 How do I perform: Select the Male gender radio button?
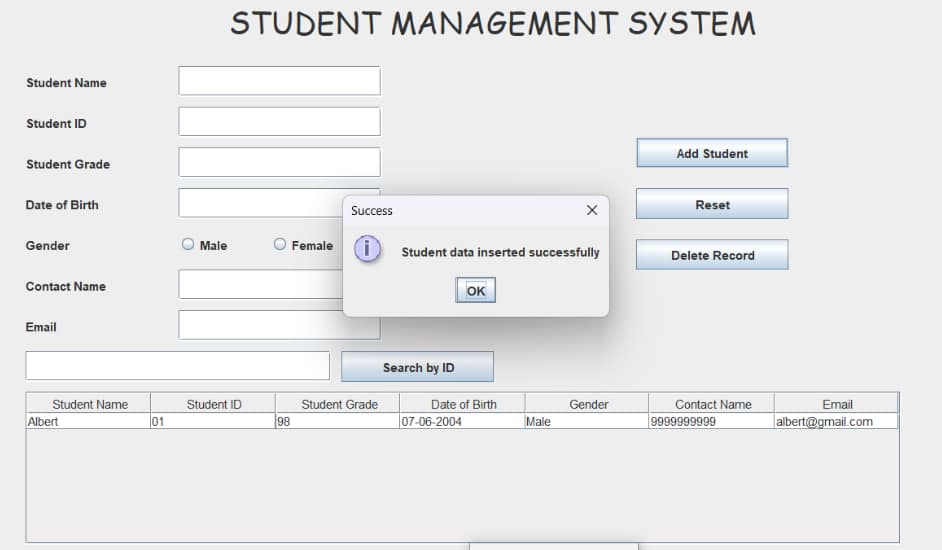[x=188, y=244]
